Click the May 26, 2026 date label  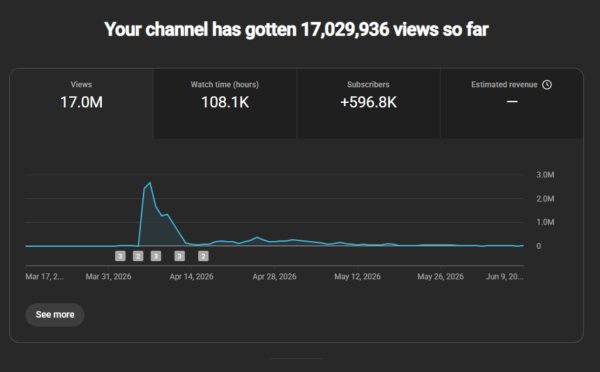[440, 276]
